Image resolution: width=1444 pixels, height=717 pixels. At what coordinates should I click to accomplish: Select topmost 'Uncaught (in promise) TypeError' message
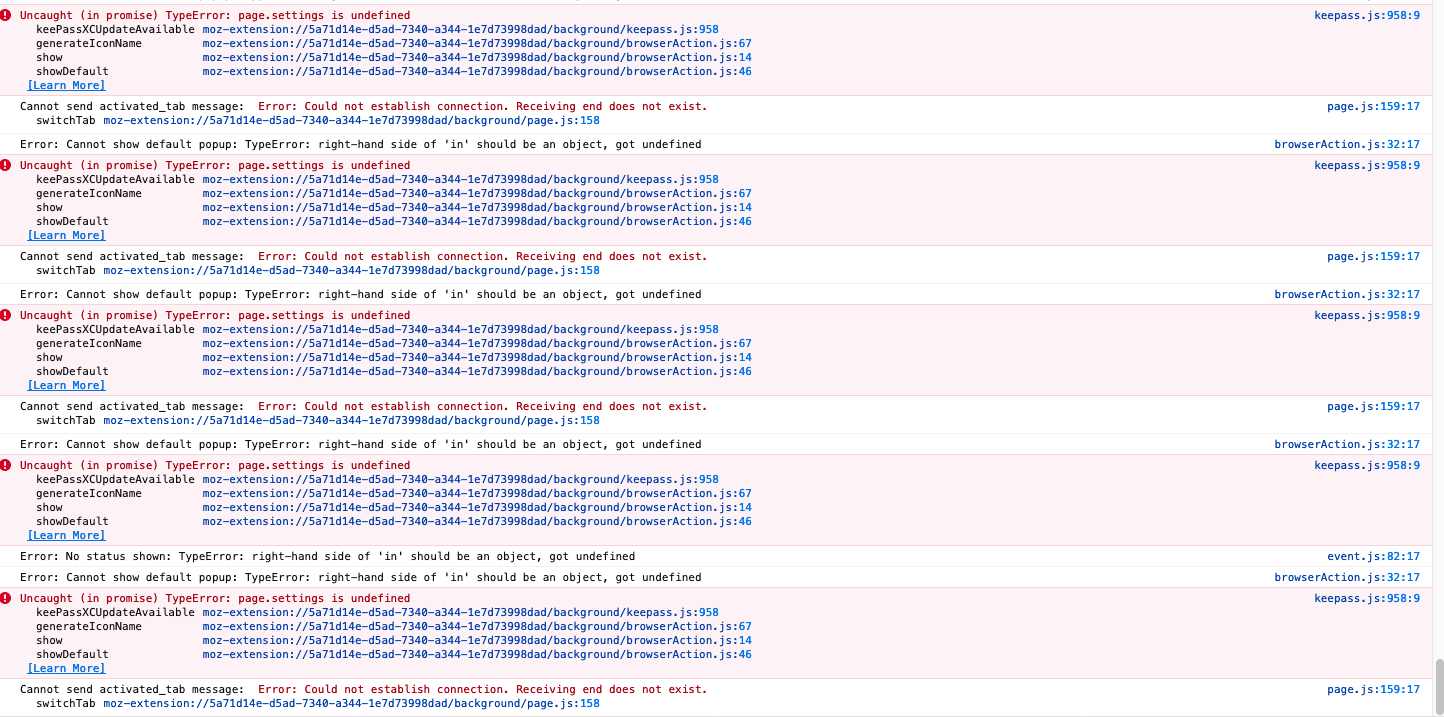click(215, 15)
